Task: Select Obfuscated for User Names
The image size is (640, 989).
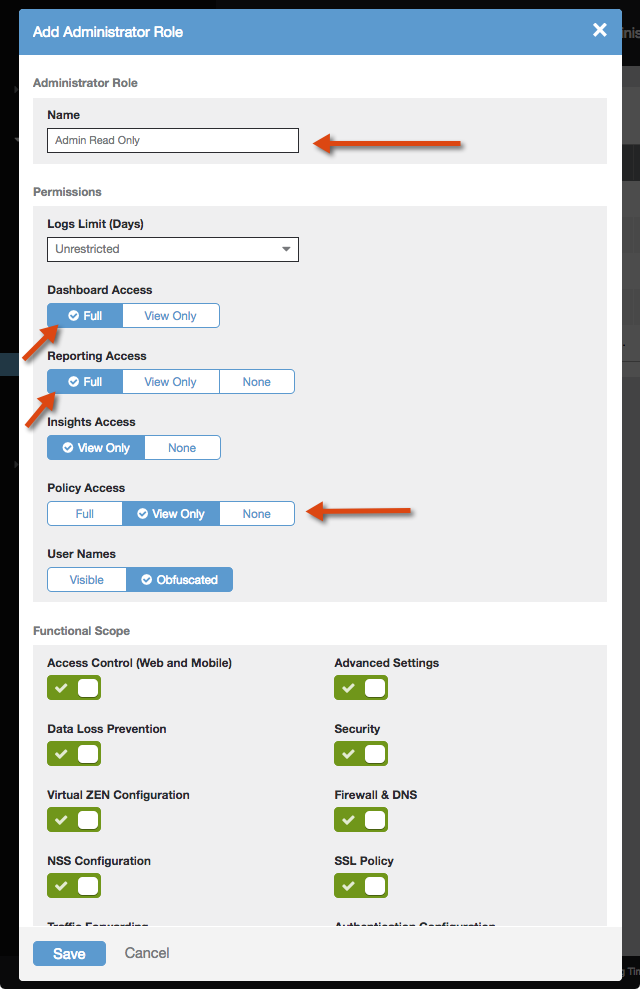Action: 179,580
